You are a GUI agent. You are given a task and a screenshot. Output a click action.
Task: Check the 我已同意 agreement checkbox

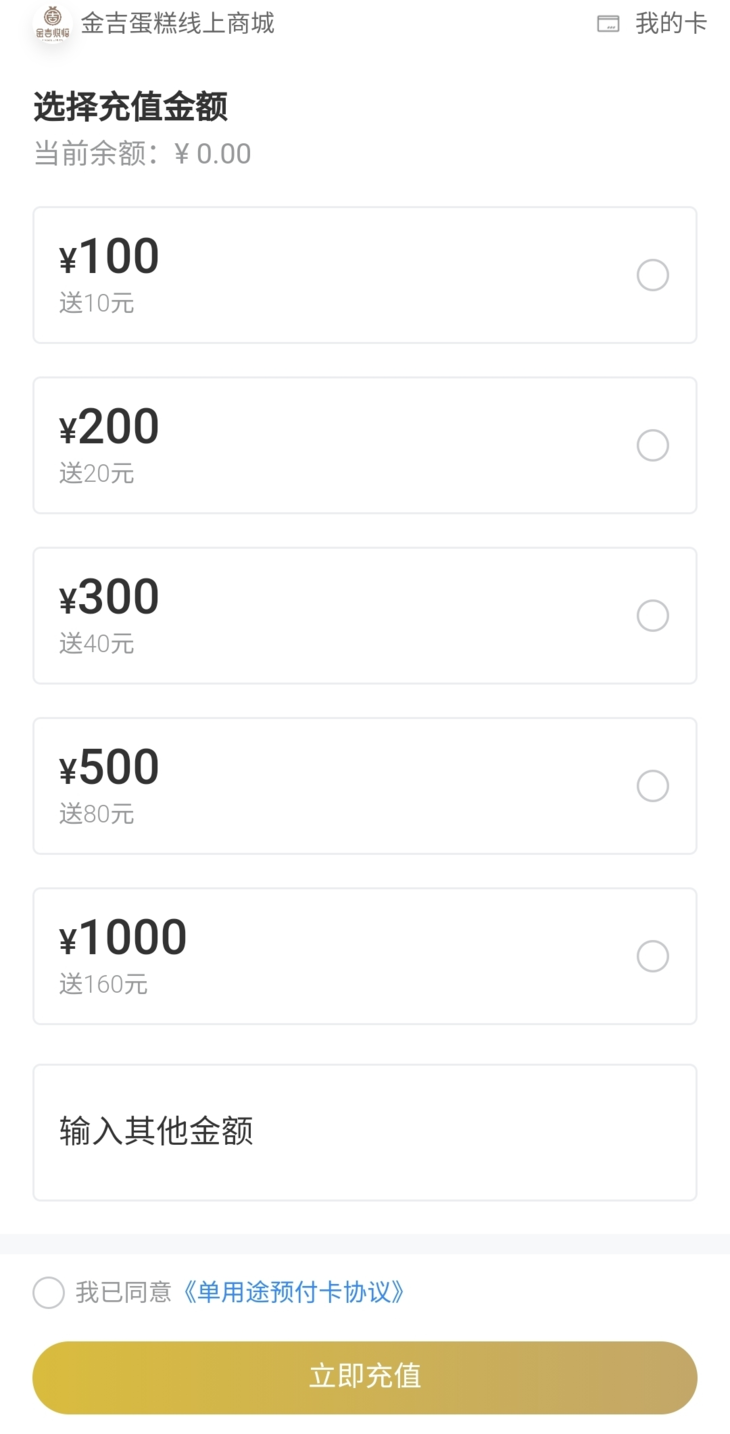tap(48, 1292)
